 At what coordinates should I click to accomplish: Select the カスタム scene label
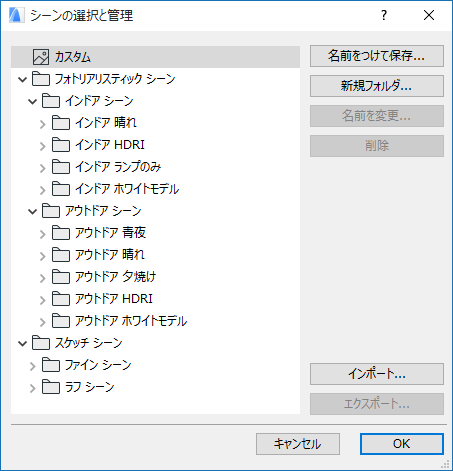73,57
